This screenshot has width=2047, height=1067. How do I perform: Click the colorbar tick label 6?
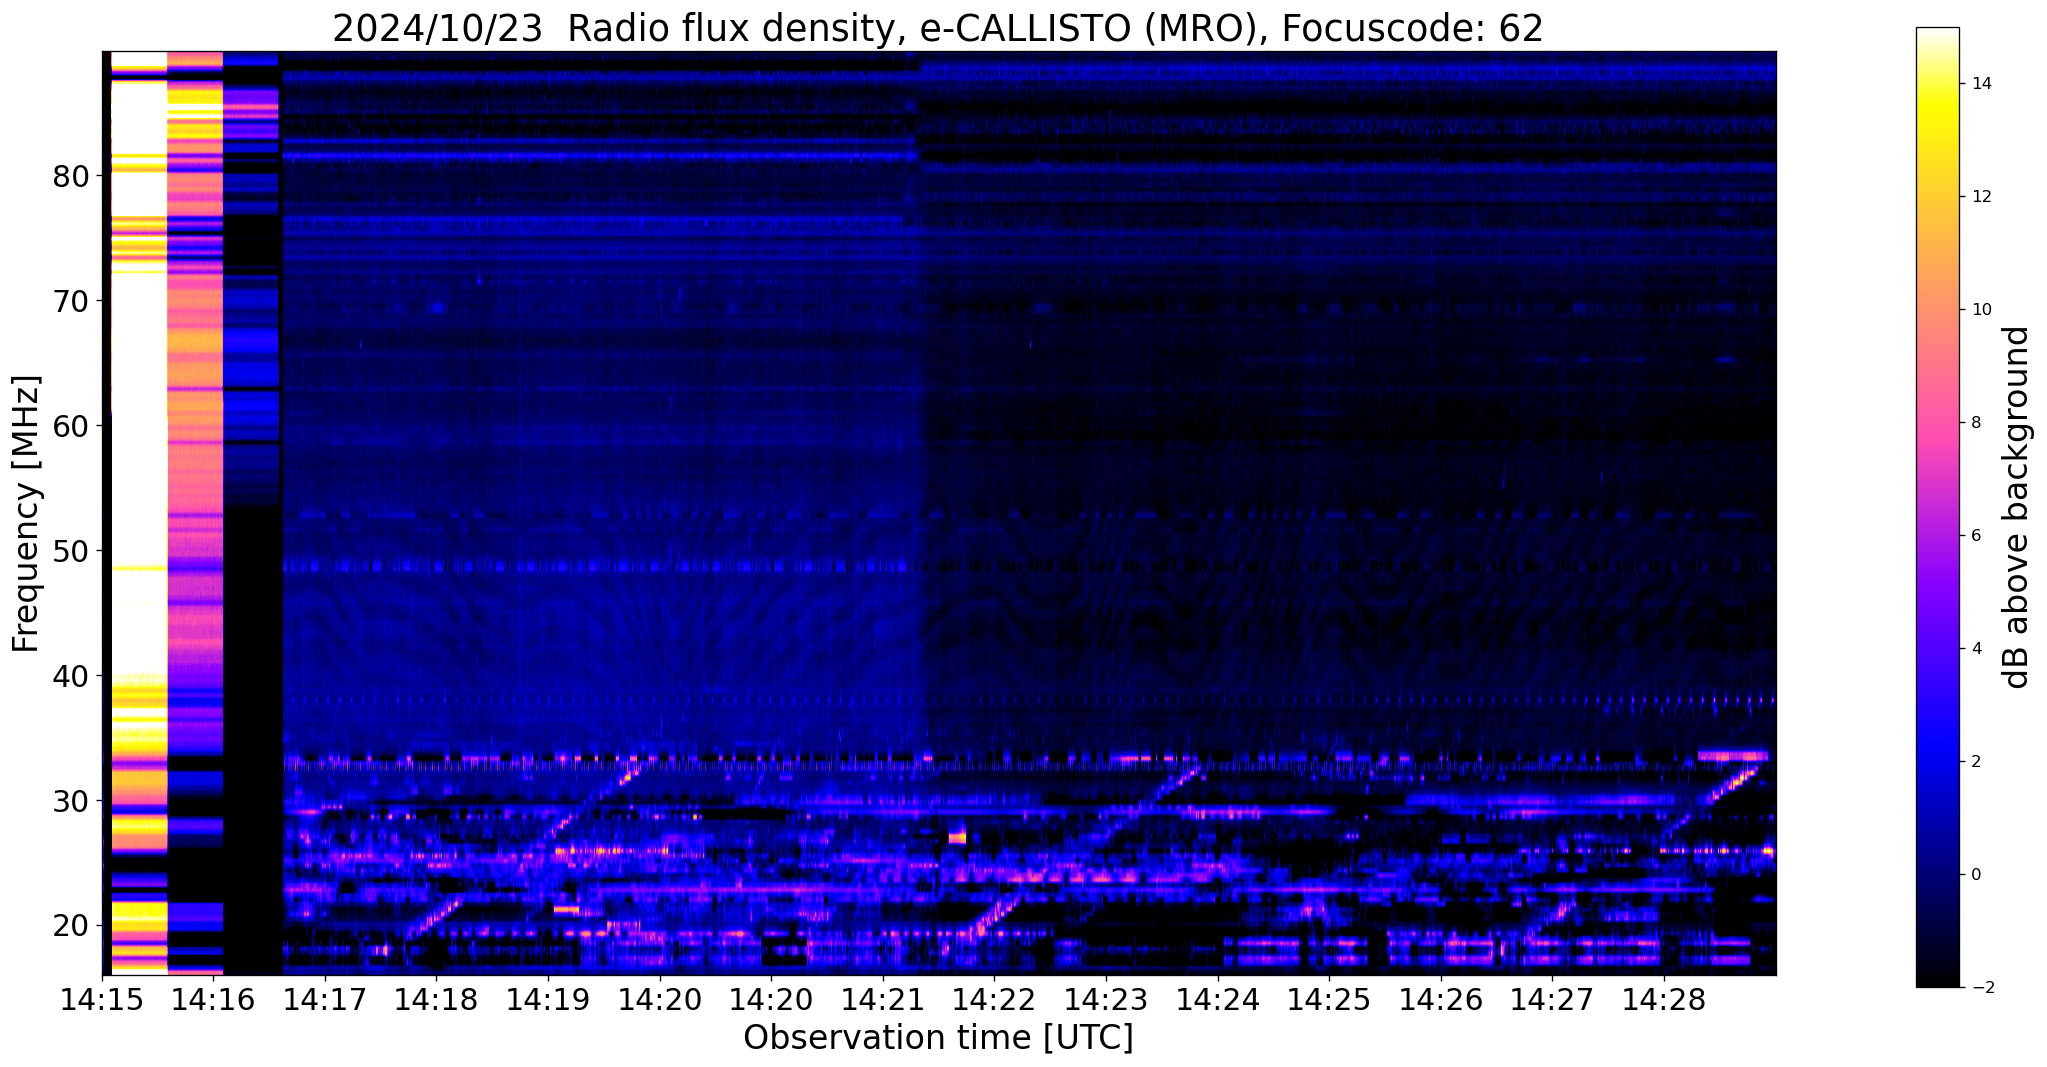1975,536
